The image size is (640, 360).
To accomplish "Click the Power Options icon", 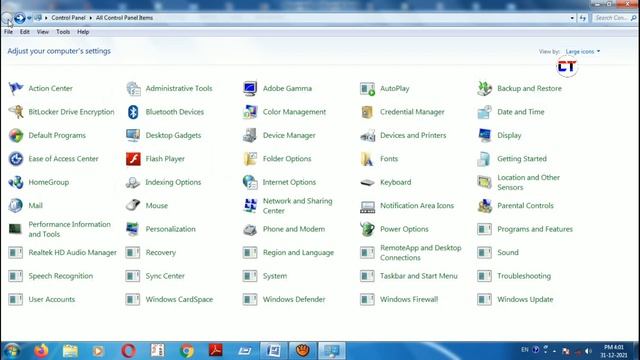I will pyautogui.click(x=367, y=229).
